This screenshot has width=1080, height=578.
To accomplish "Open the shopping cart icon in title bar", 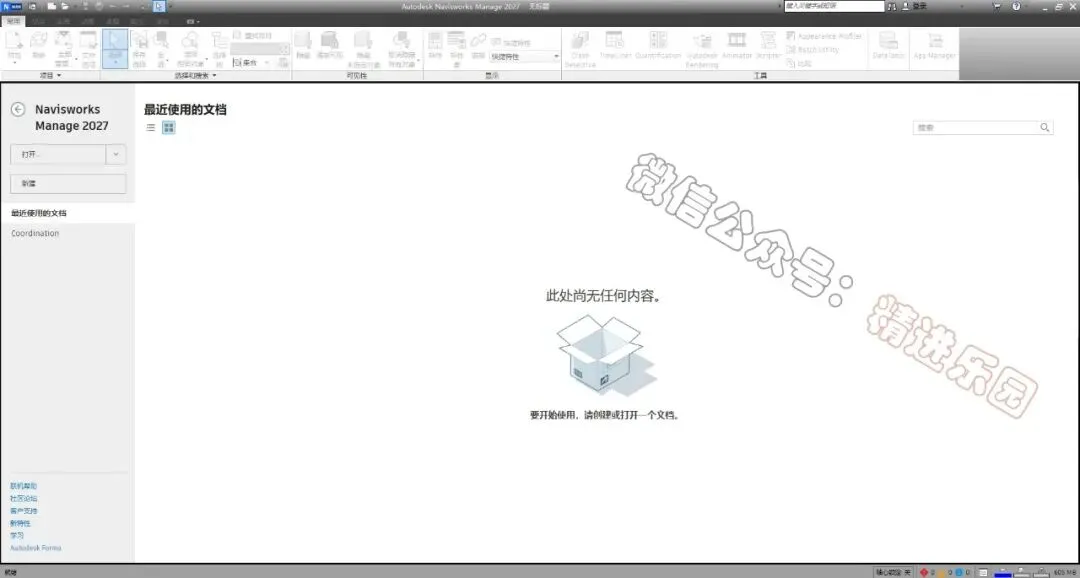I will pos(996,6).
